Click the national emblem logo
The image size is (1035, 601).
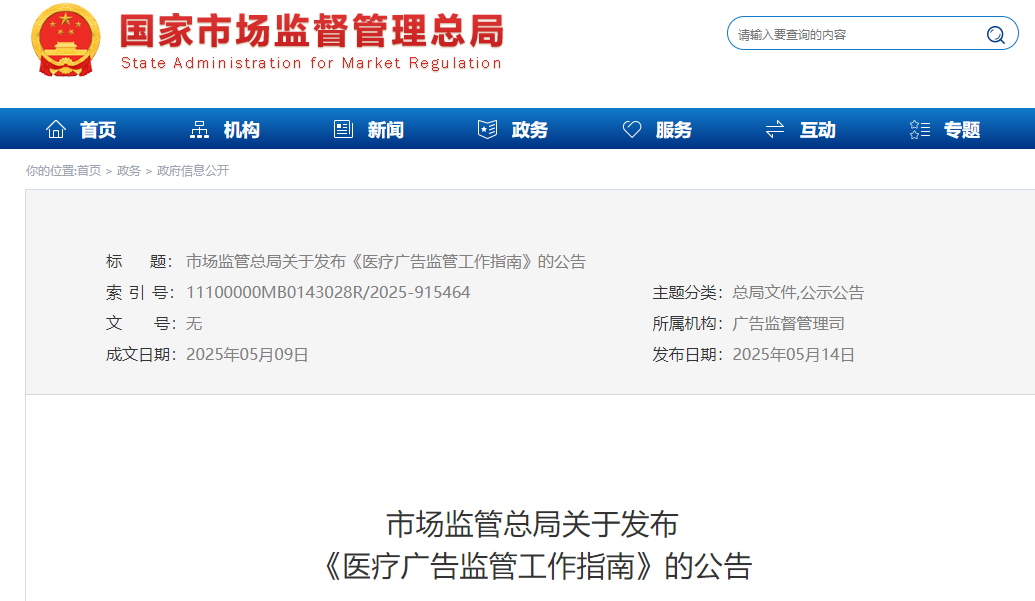click(64, 43)
